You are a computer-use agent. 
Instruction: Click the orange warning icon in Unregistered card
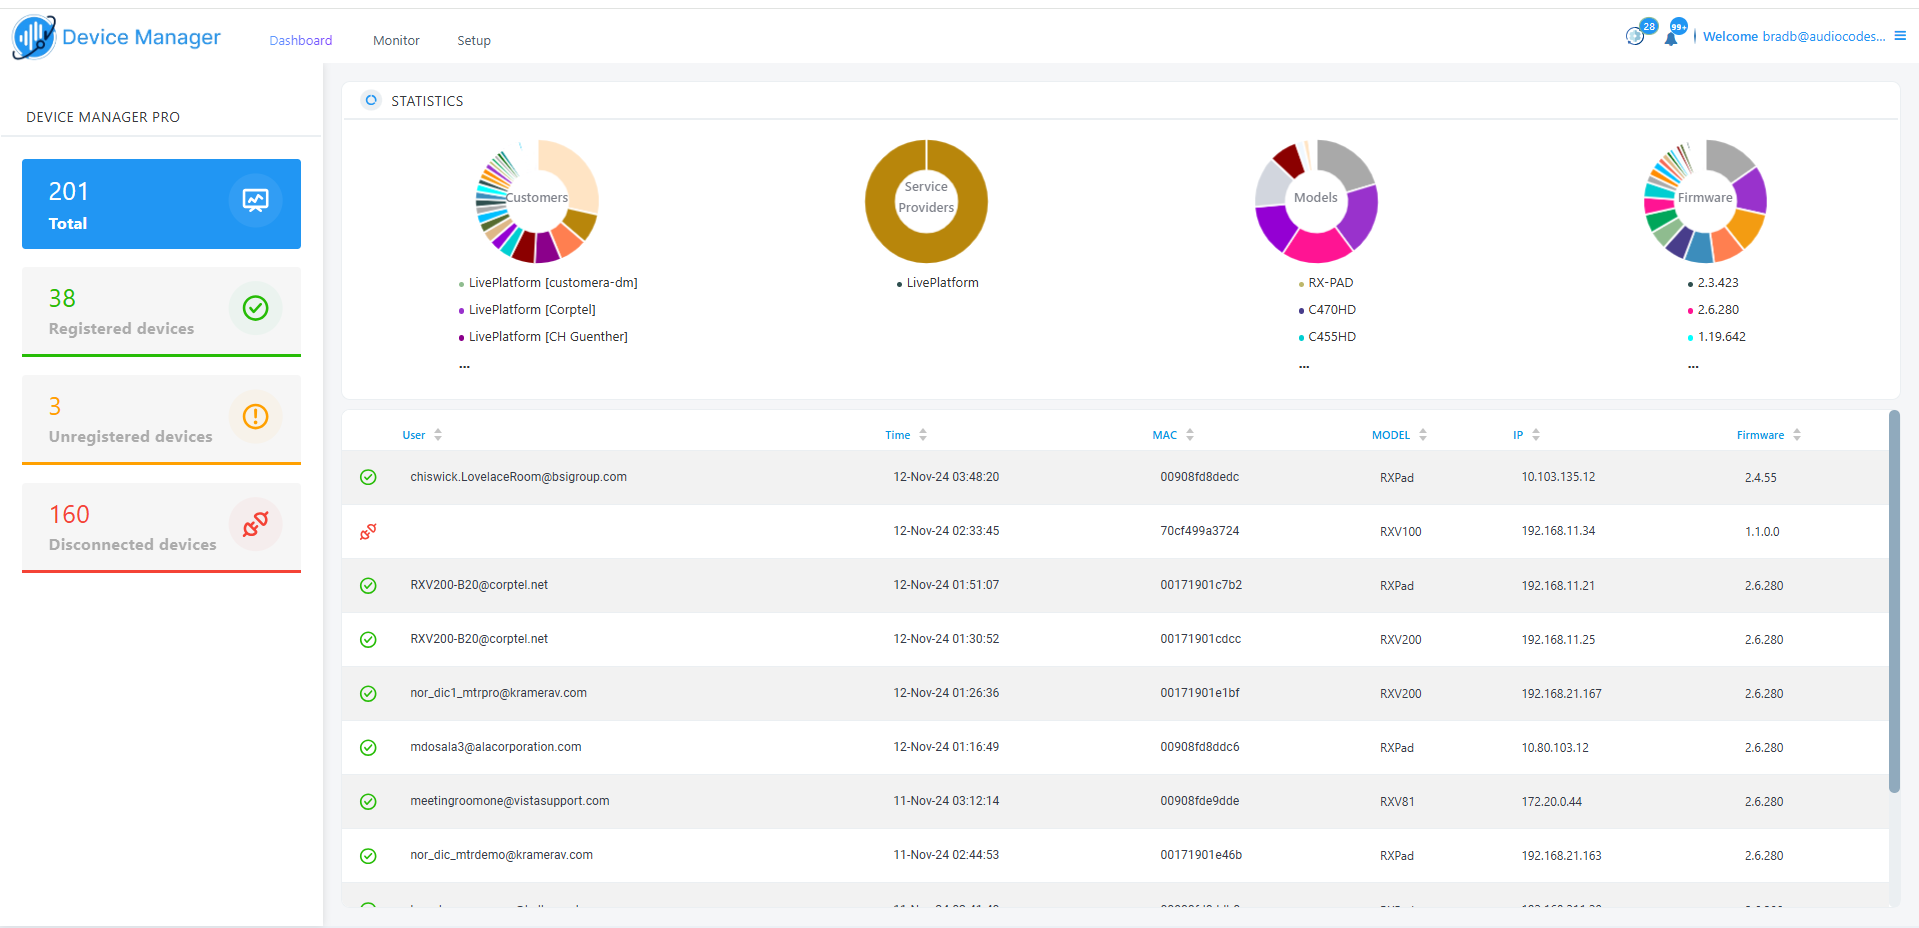coord(255,416)
